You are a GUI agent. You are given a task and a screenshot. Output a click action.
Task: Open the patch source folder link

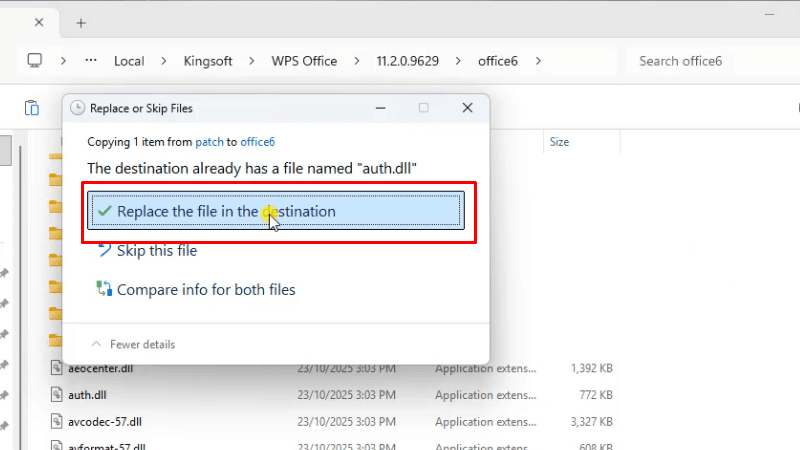pos(208,142)
